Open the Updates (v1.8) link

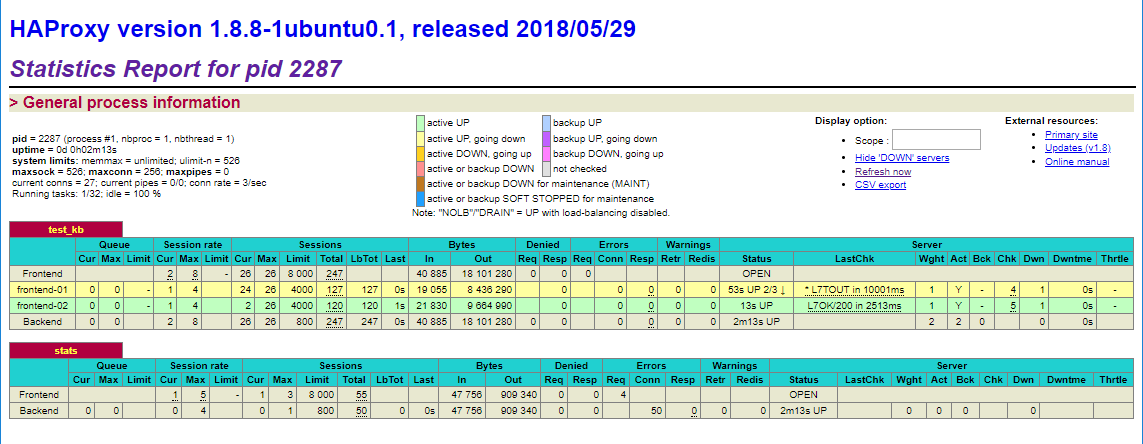1075,148
